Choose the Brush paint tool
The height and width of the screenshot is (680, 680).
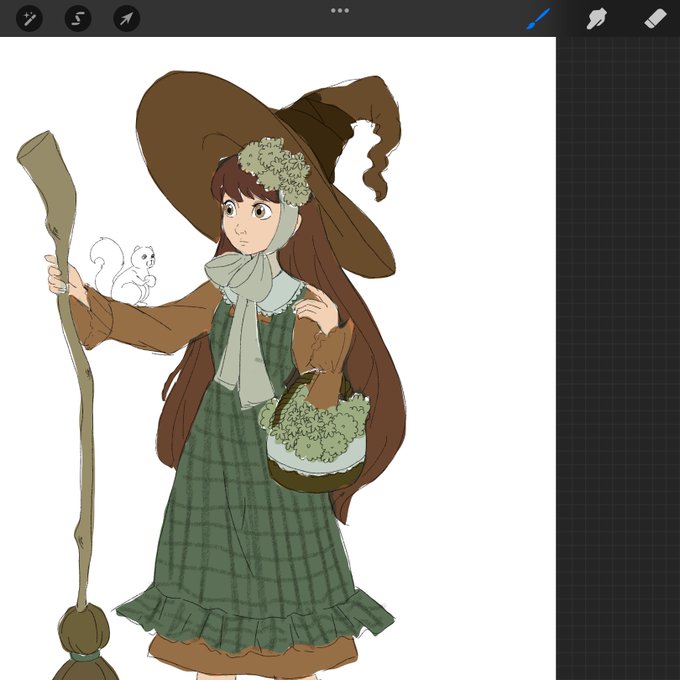(x=538, y=18)
